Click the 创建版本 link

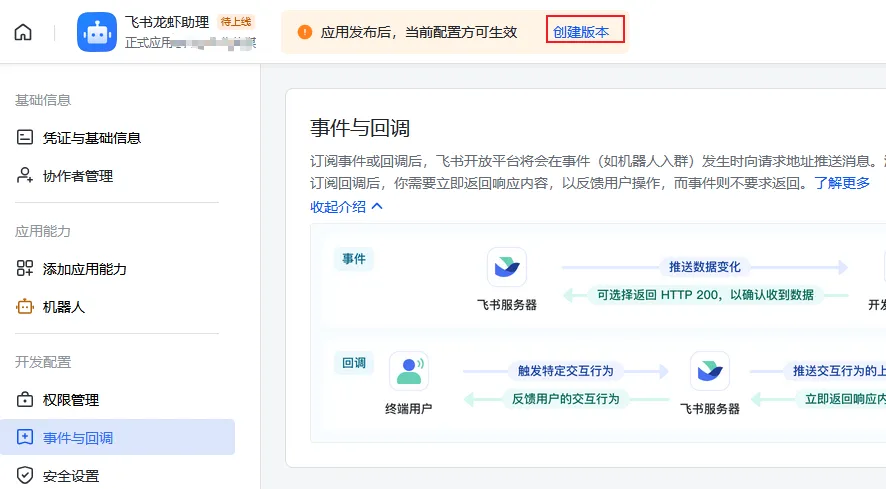click(x=581, y=32)
